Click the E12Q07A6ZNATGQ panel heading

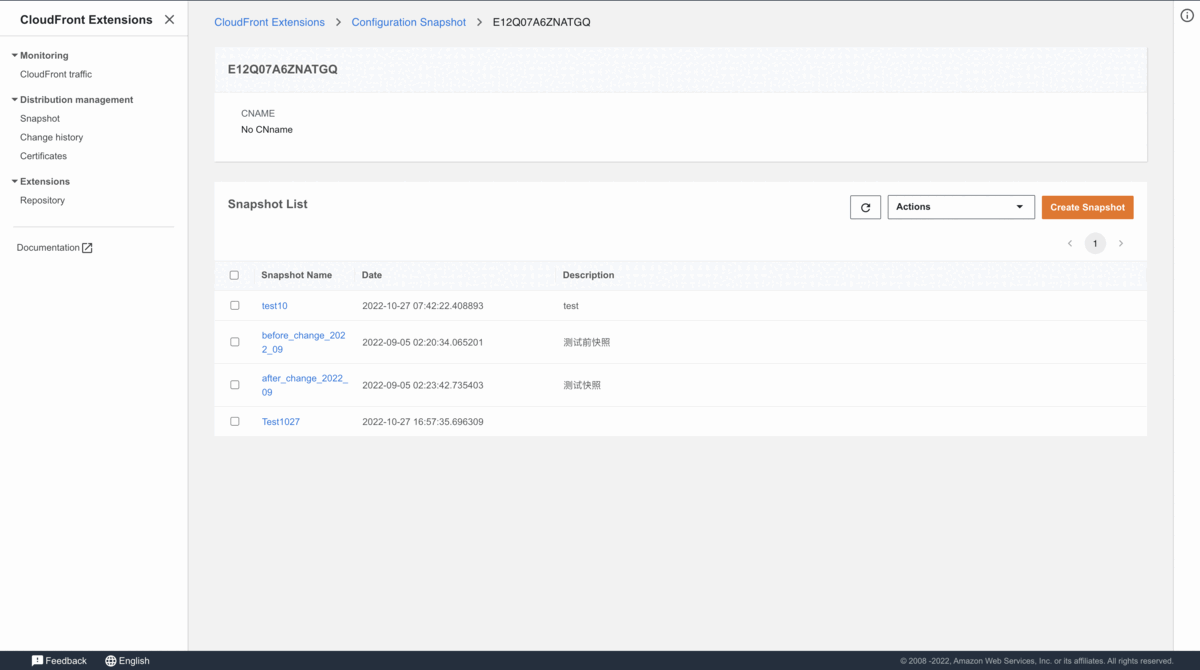click(283, 70)
